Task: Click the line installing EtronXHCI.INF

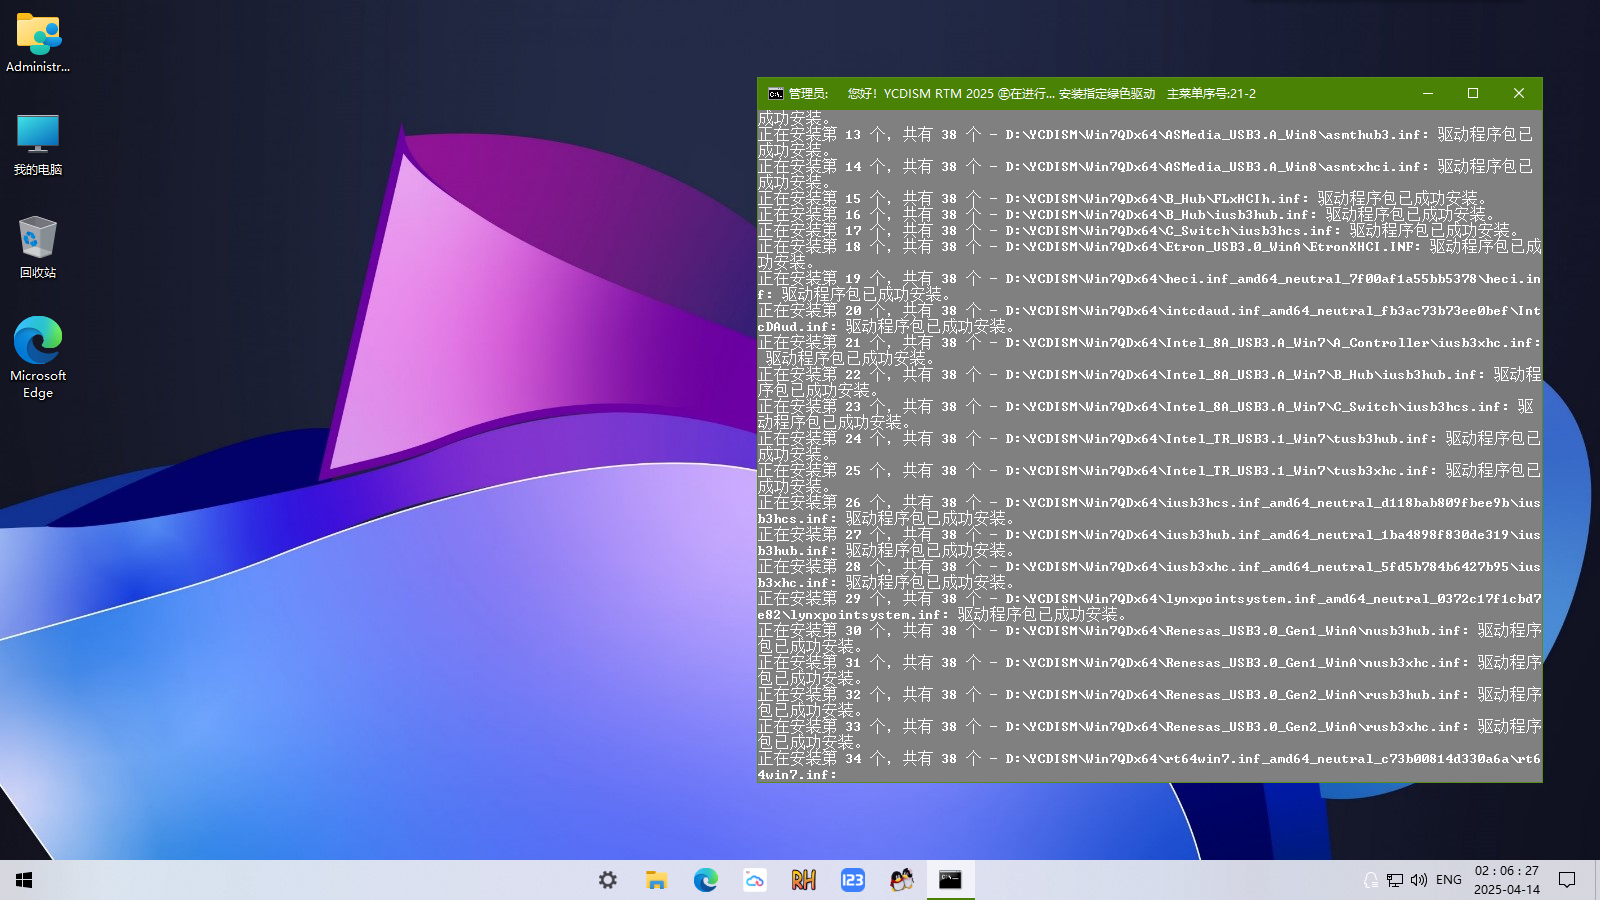Action: point(1150,254)
